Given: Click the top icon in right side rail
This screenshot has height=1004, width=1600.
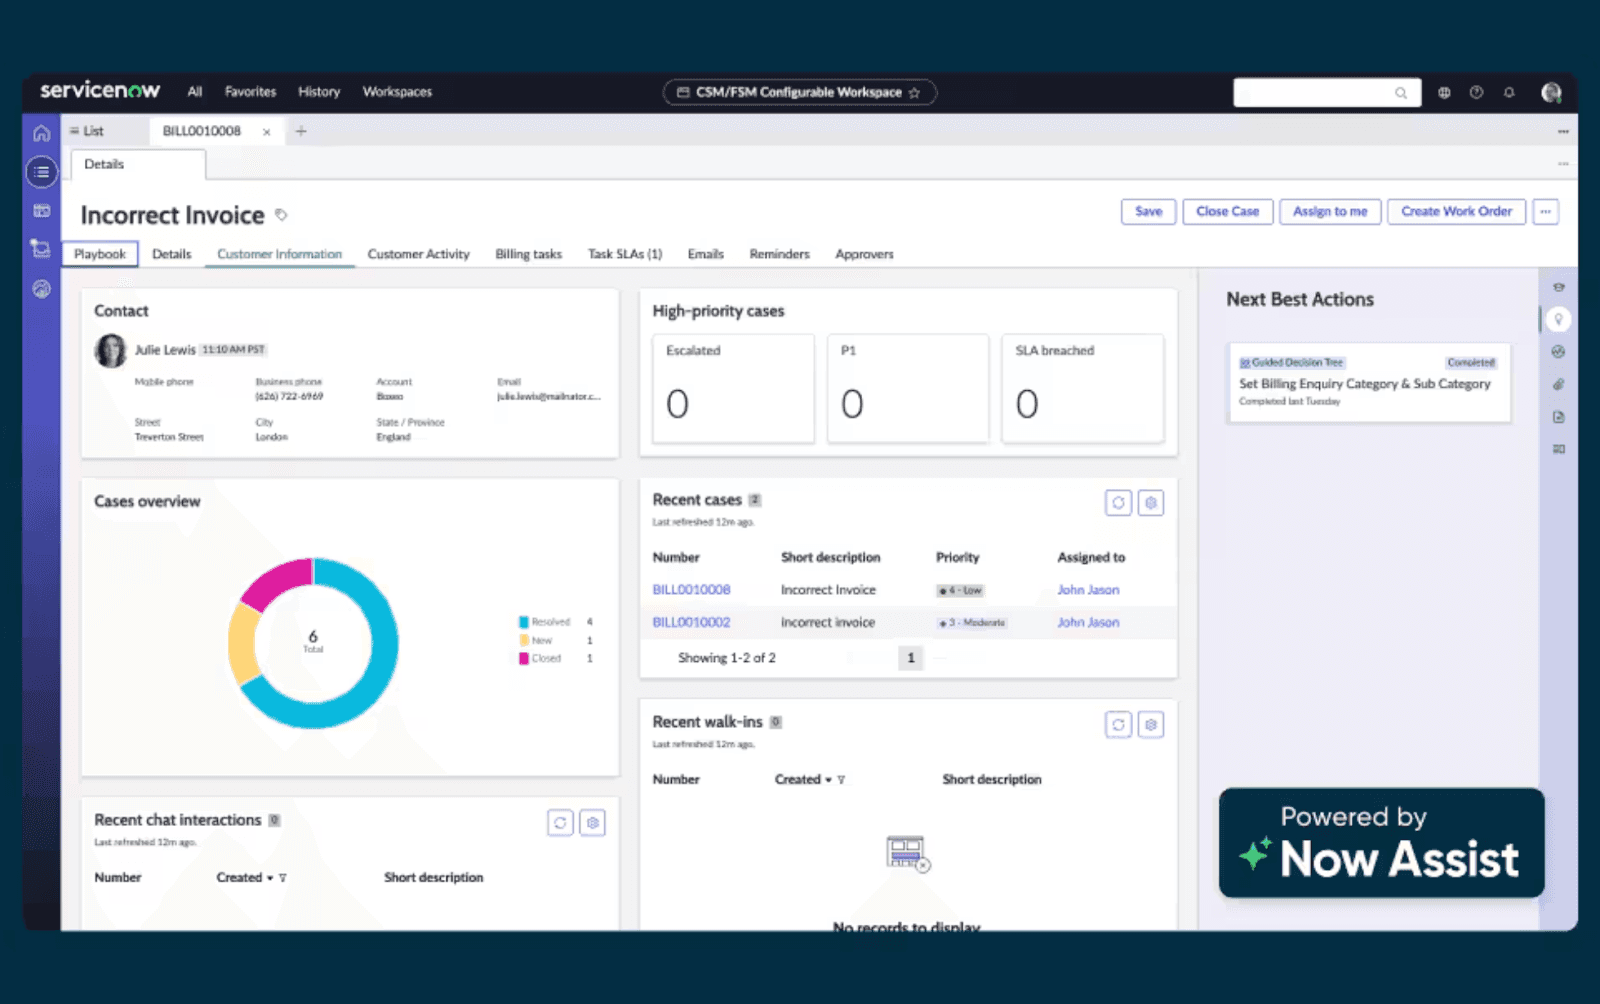Looking at the screenshot, I should tap(1558, 287).
